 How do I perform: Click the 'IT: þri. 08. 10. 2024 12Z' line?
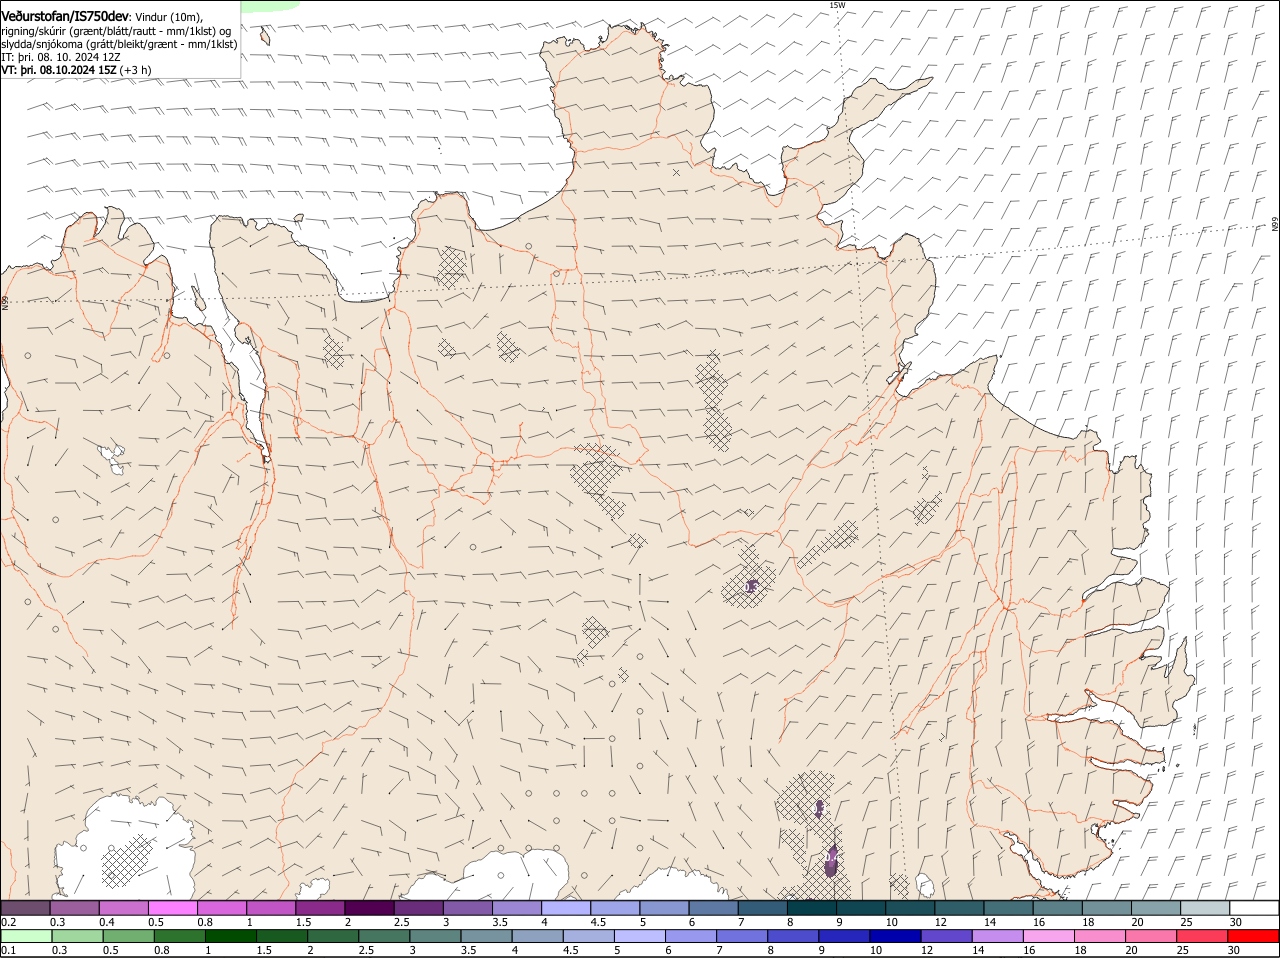pos(61,57)
